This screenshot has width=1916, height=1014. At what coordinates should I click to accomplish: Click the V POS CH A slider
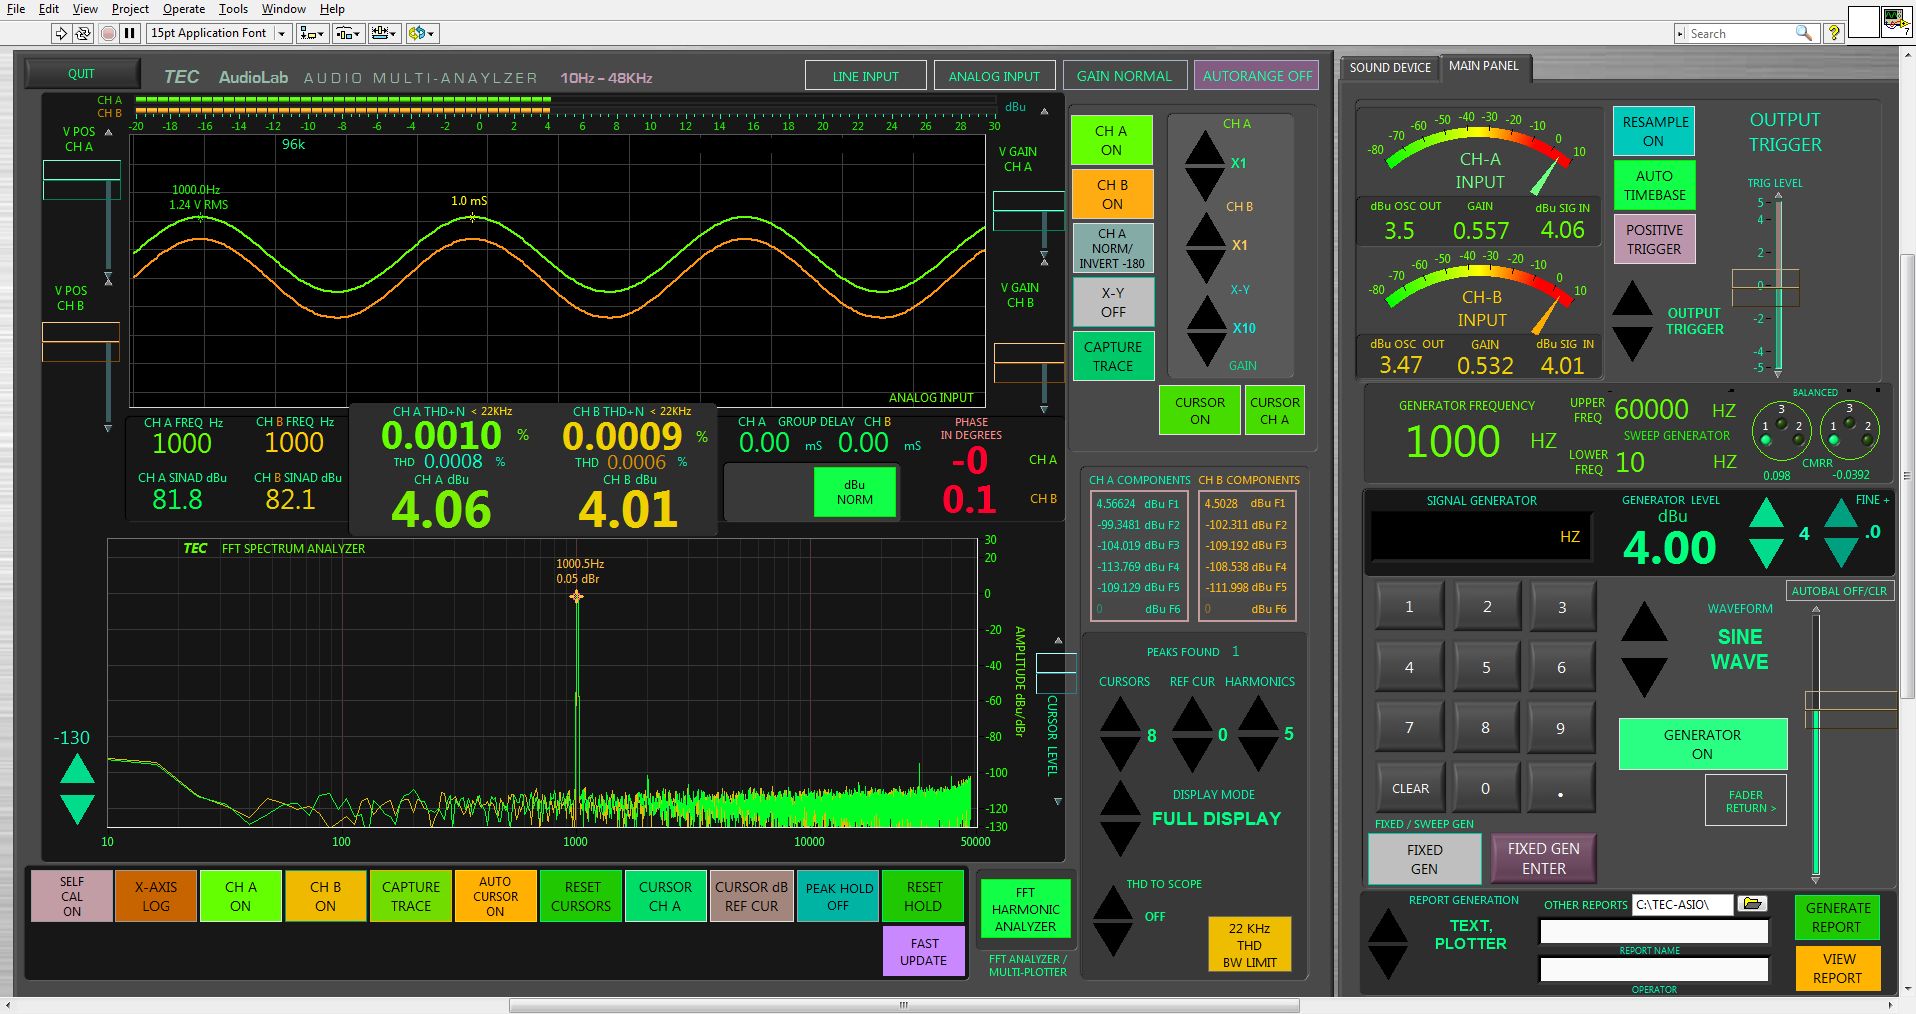tap(82, 180)
